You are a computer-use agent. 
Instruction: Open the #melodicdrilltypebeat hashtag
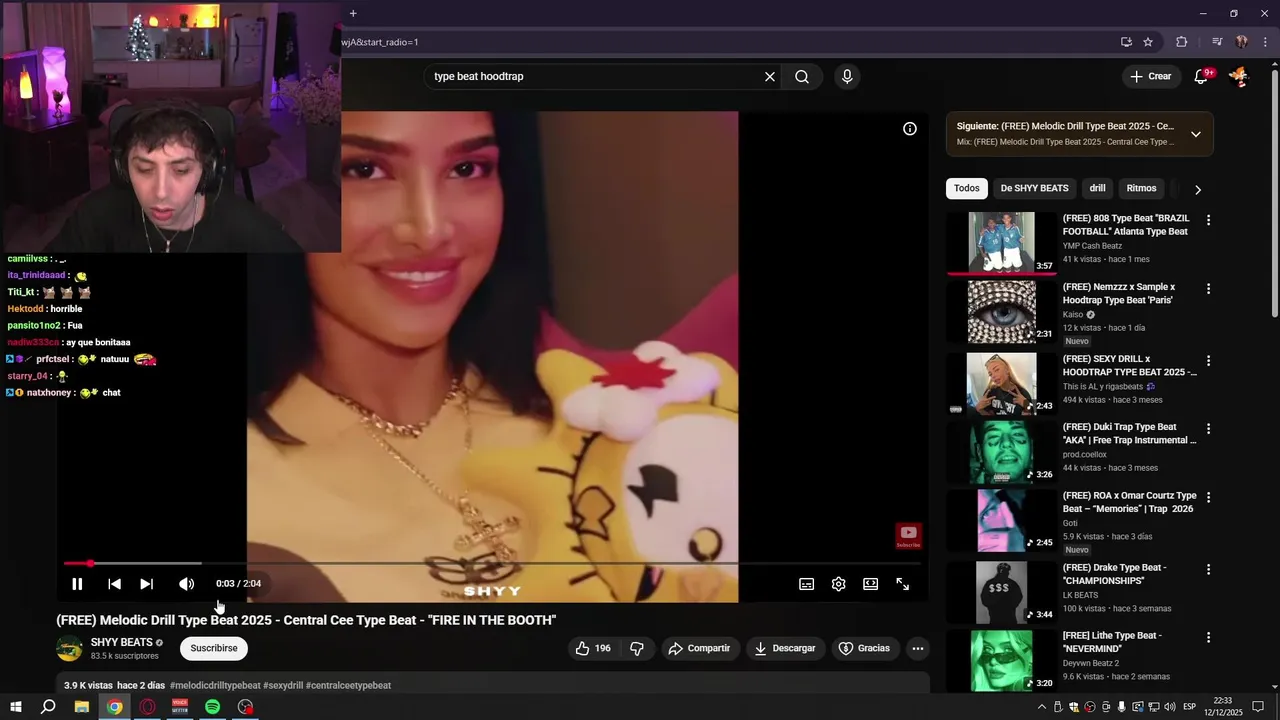pos(215,686)
